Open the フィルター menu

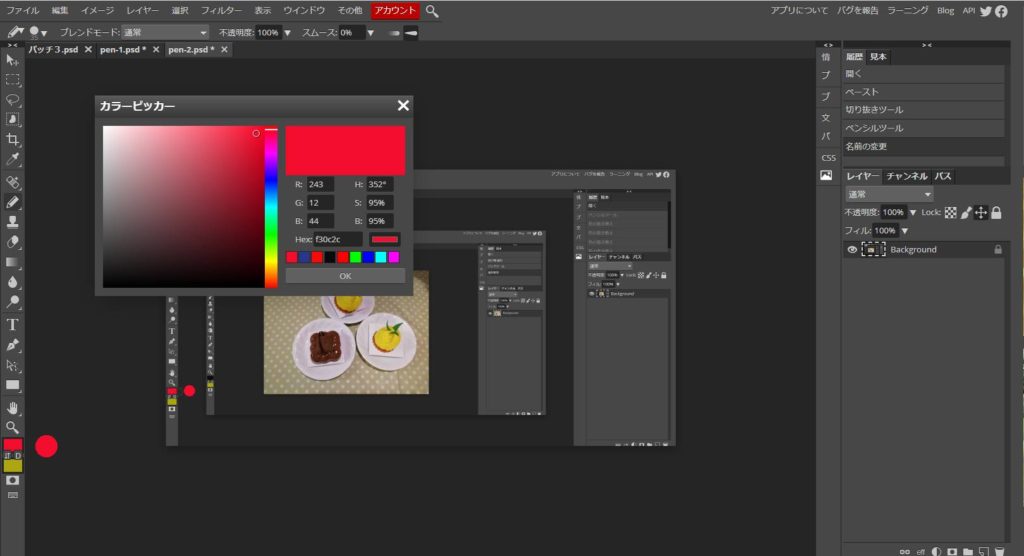point(220,10)
